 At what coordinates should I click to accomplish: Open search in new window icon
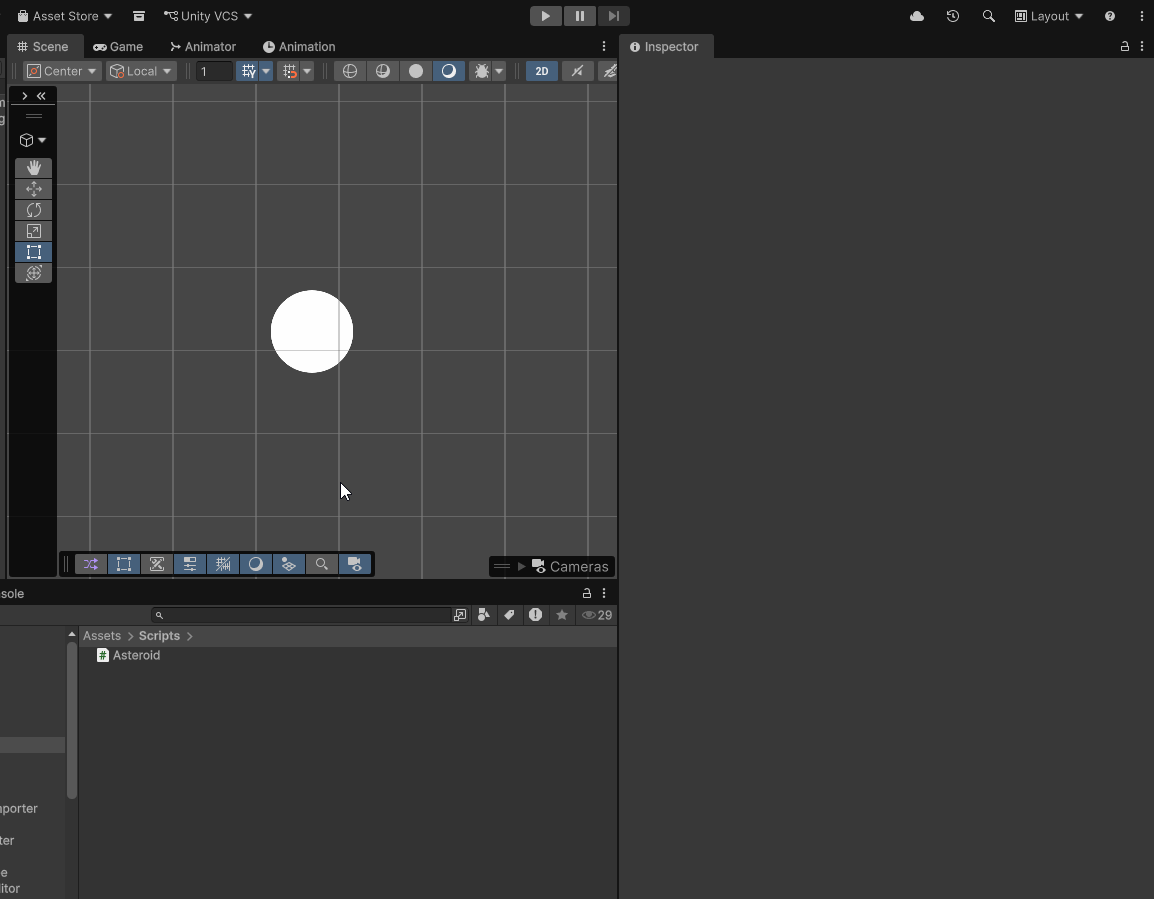point(460,615)
